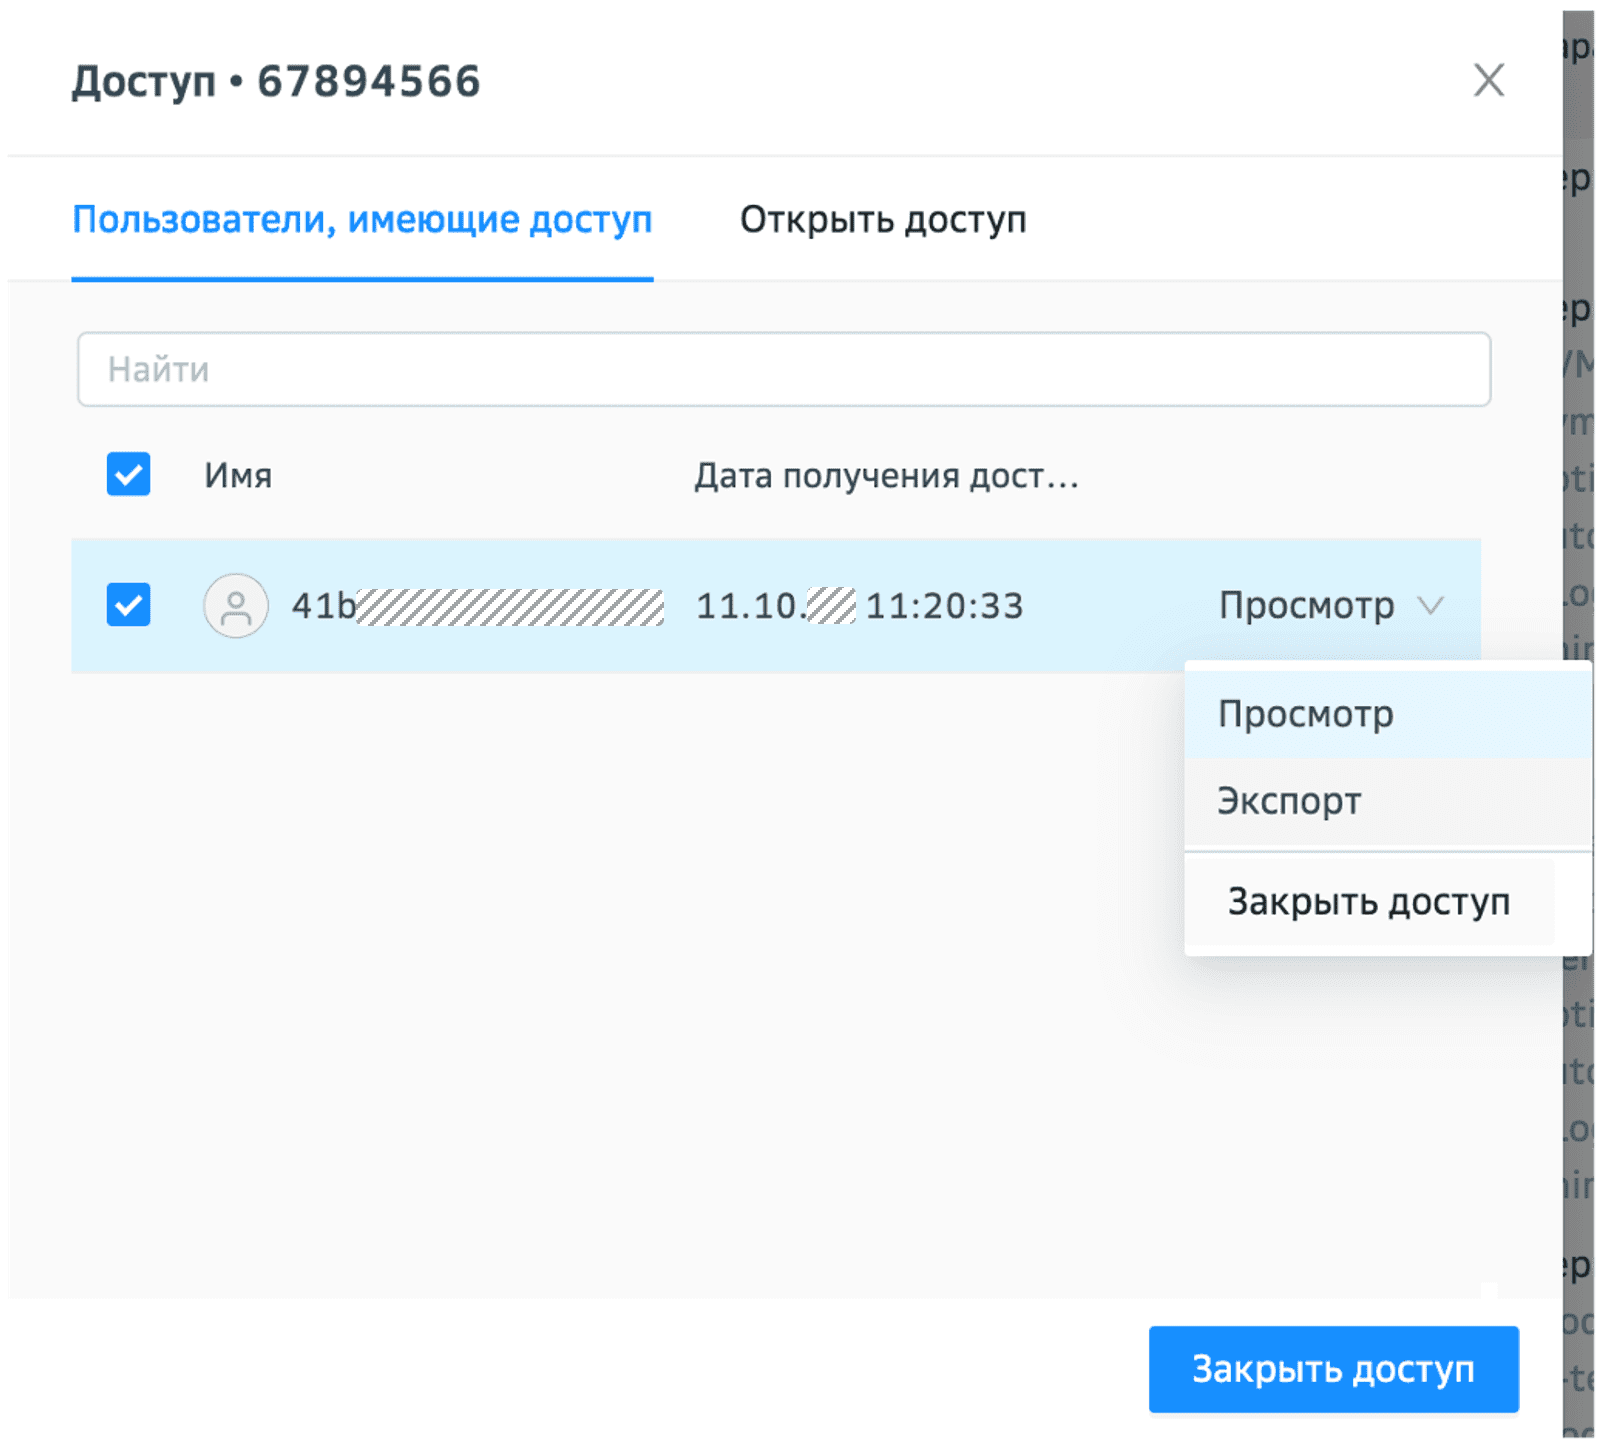1598x1440 pixels.
Task: Close the access dialog with X icon
Action: pyautogui.click(x=1488, y=80)
